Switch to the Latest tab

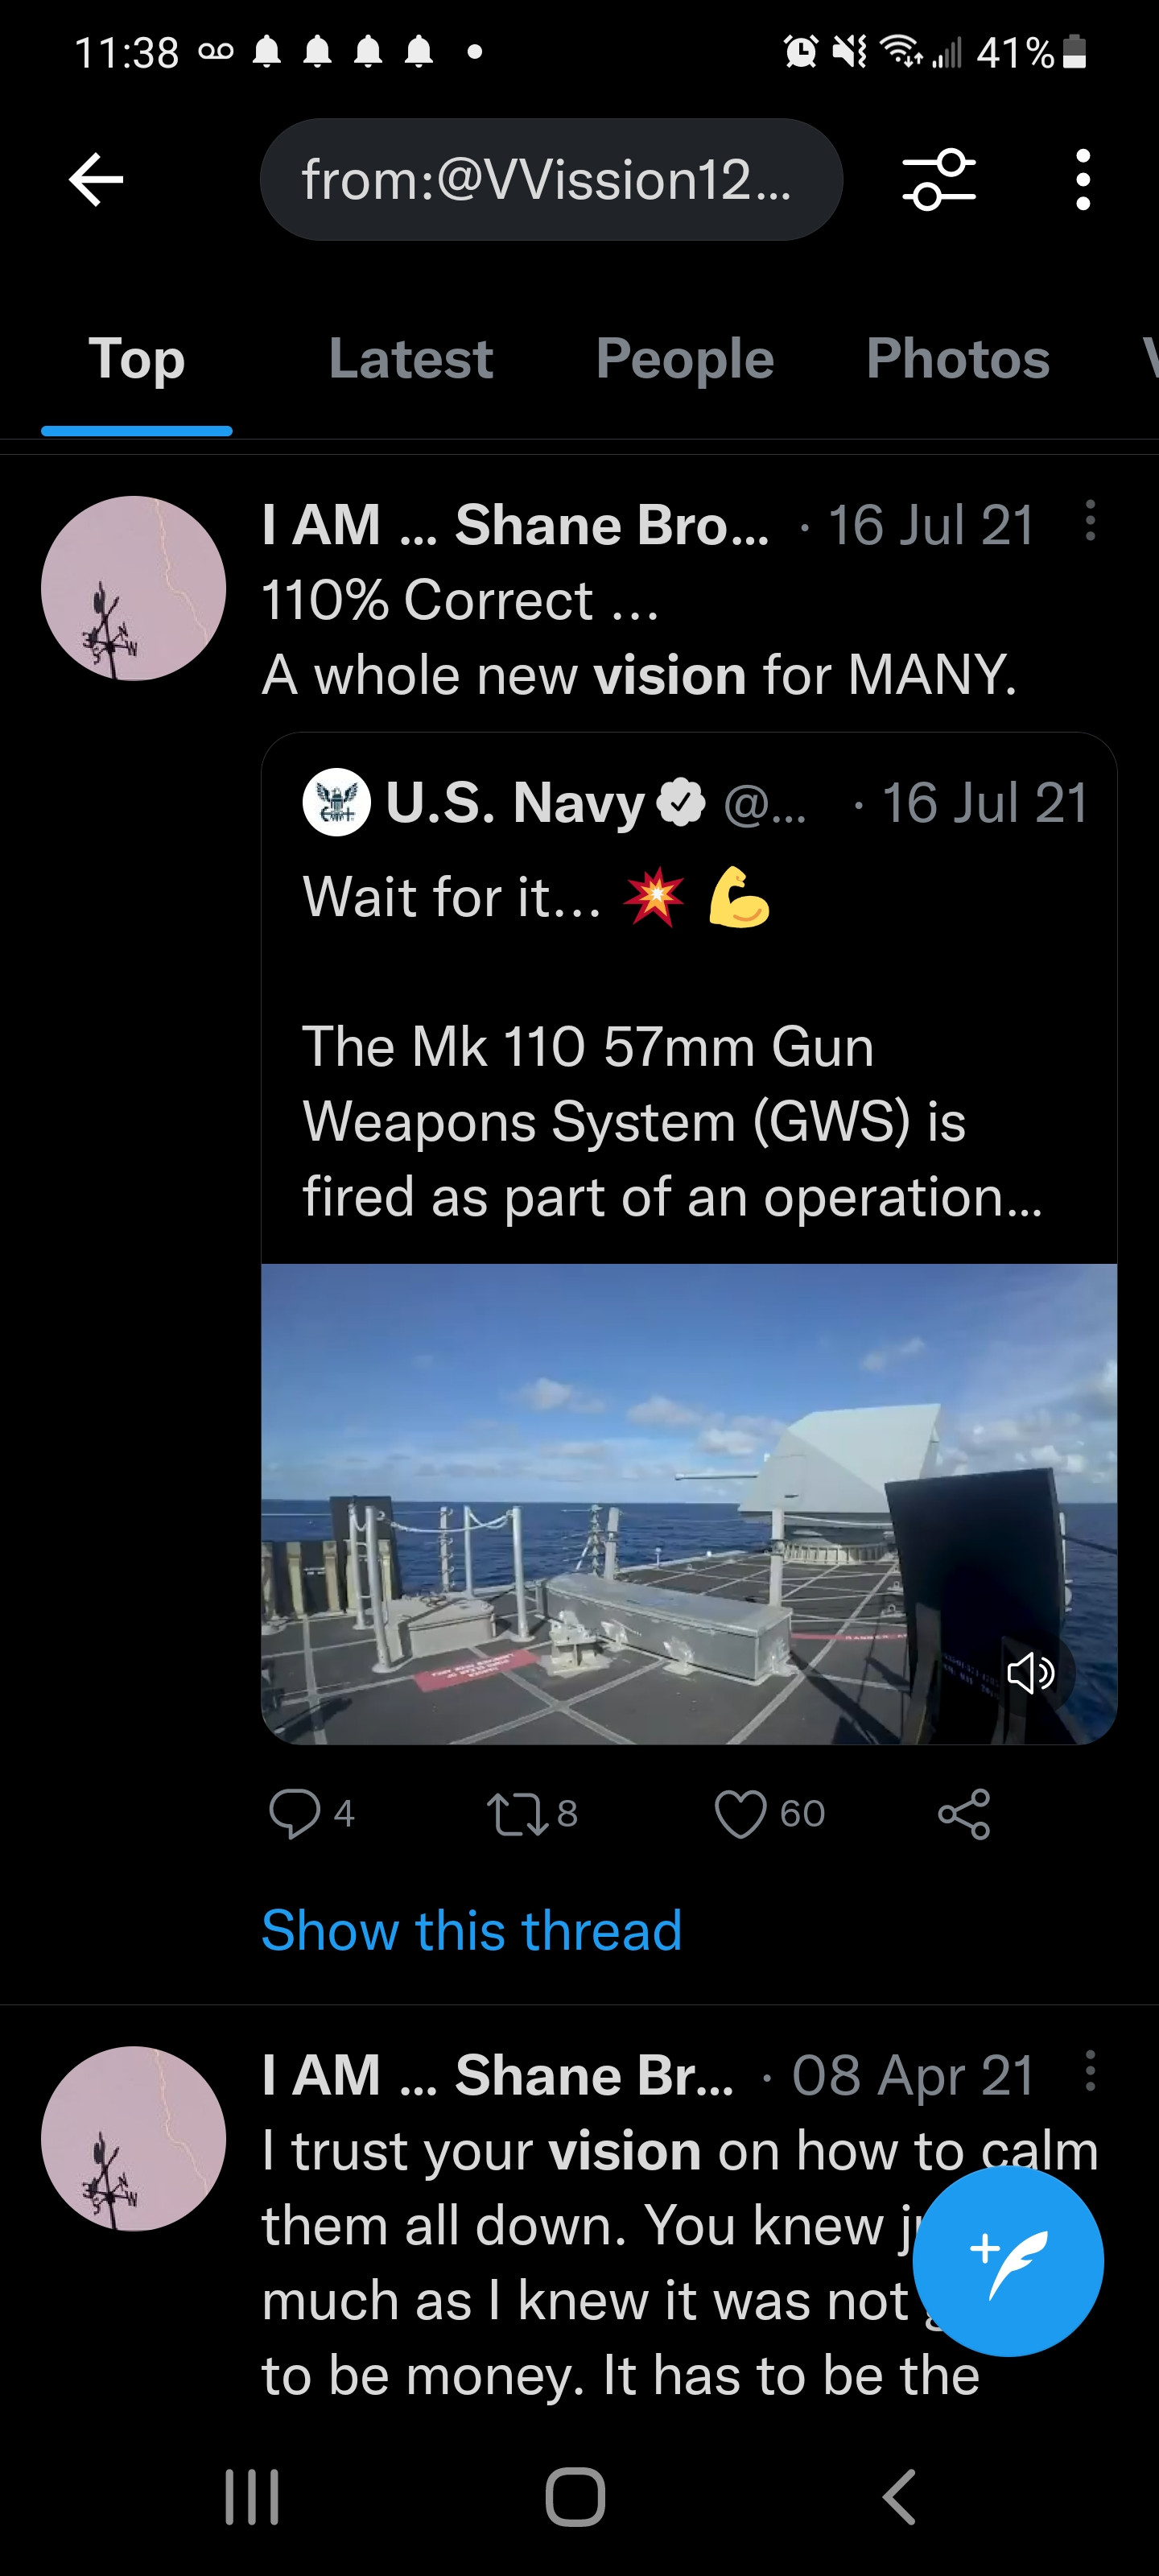coord(411,359)
